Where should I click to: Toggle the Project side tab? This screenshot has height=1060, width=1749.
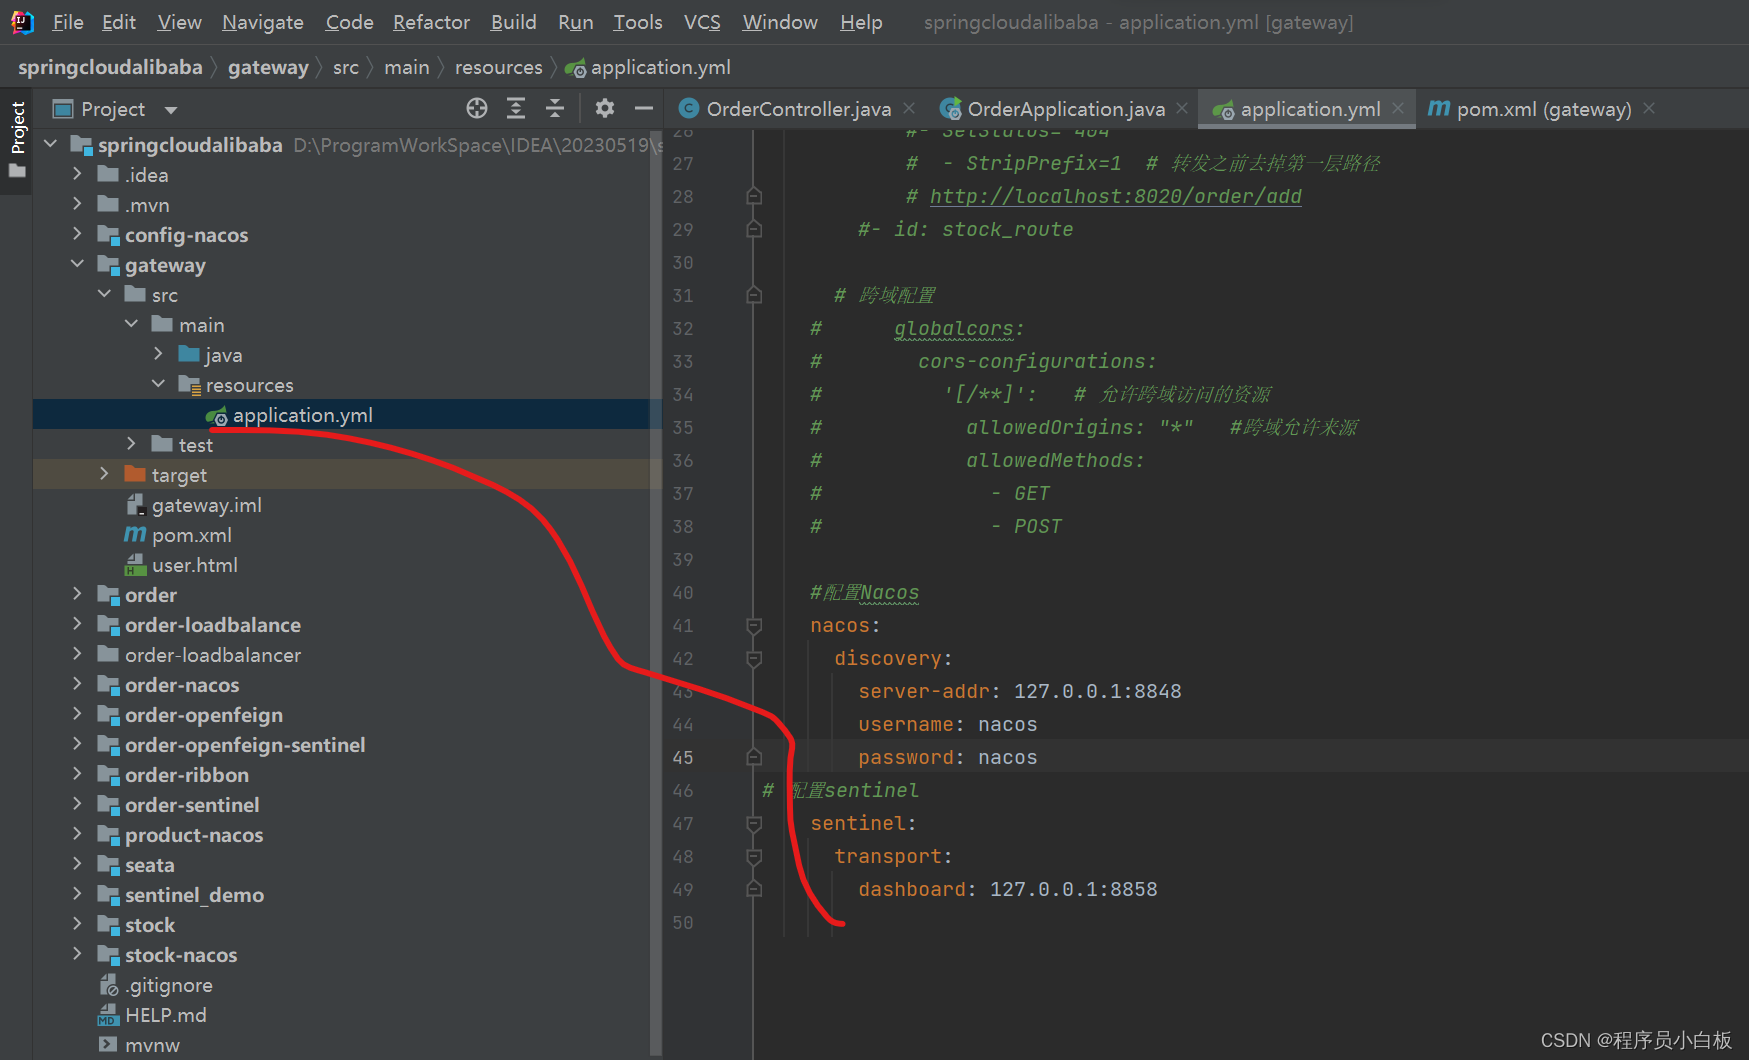[x=17, y=140]
